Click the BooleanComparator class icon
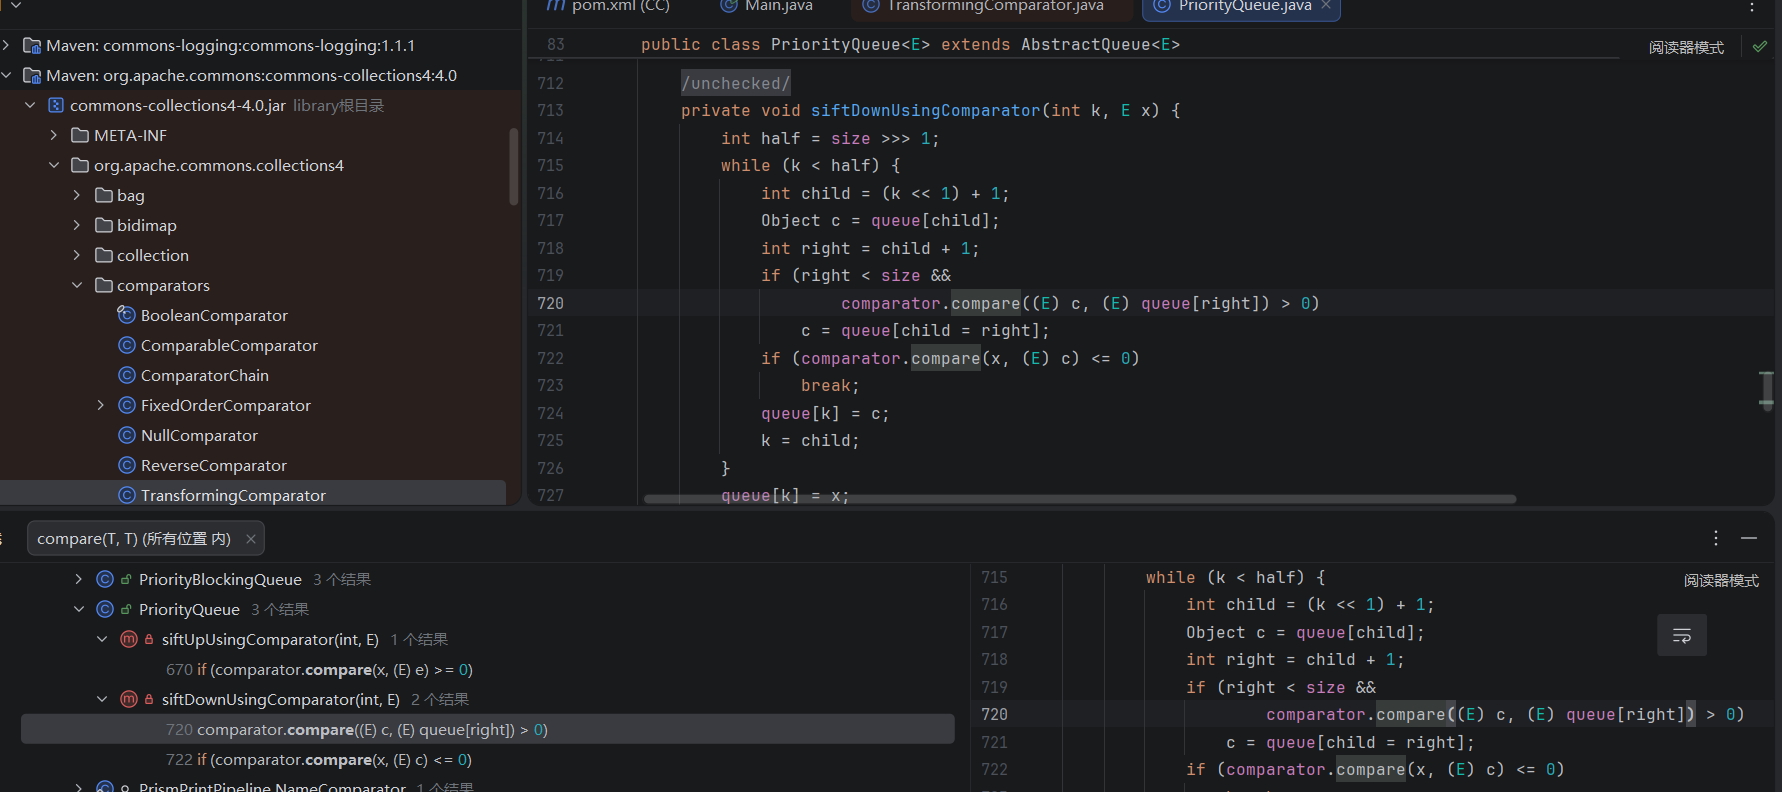 coord(127,315)
